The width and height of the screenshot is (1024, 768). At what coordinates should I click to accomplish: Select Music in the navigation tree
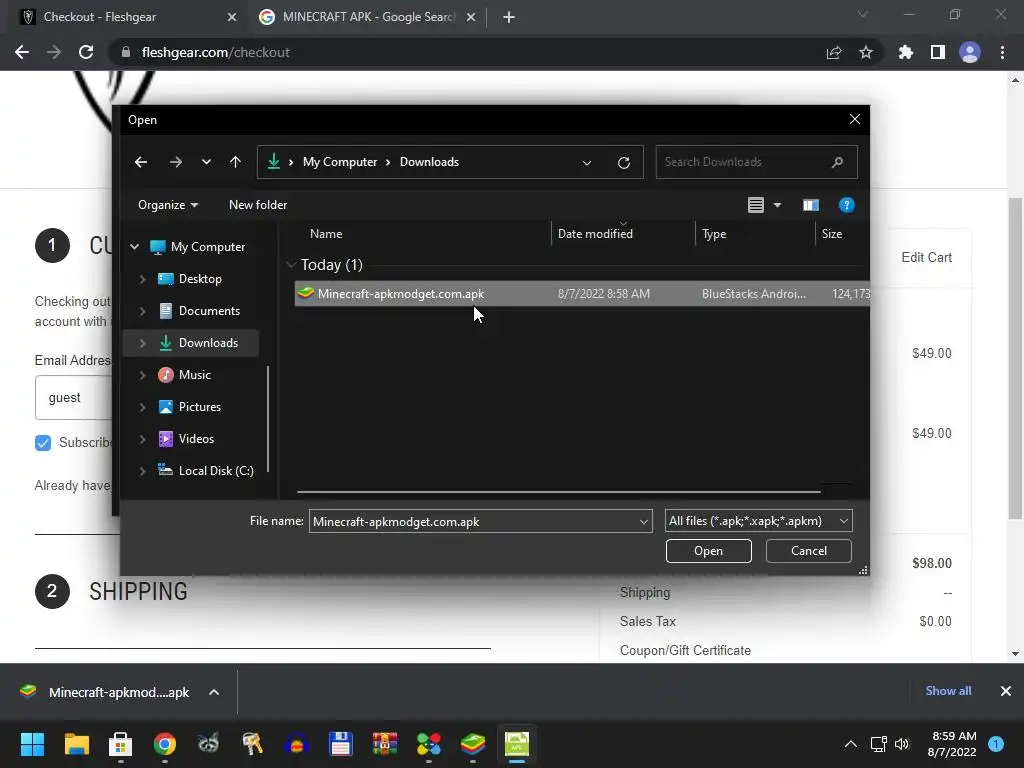coord(195,375)
